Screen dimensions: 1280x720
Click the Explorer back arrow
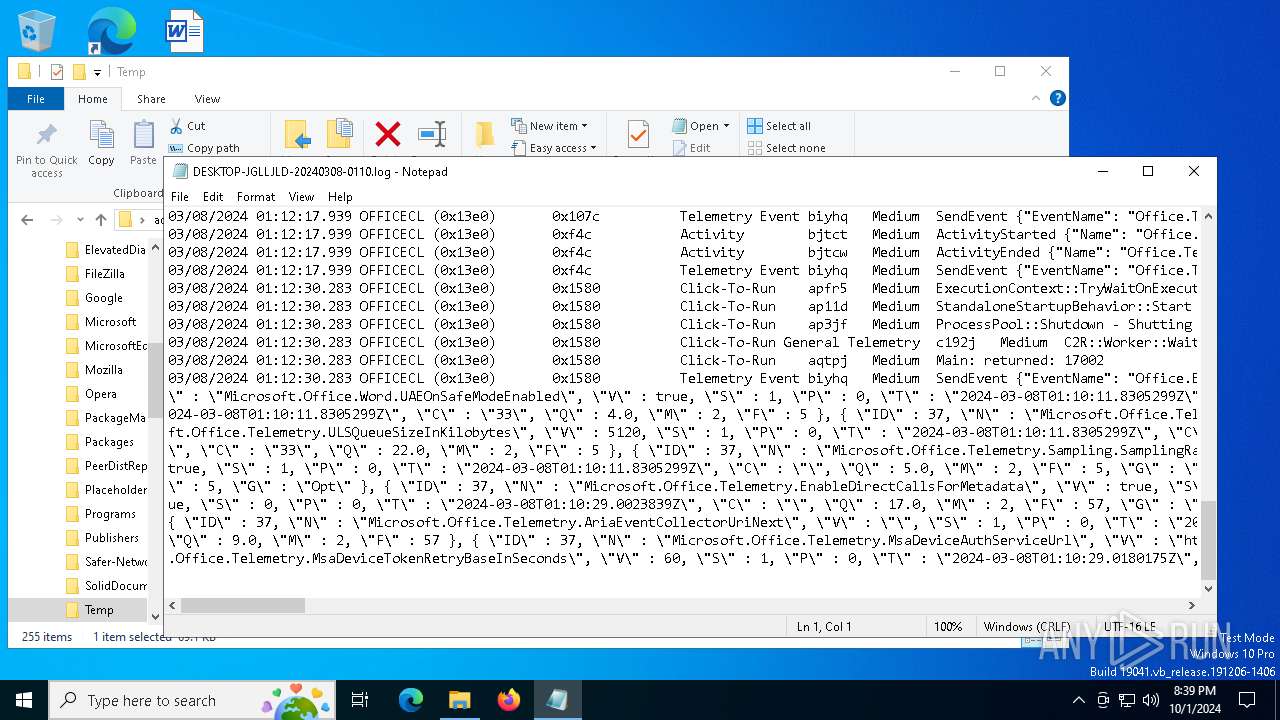pos(27,220)
